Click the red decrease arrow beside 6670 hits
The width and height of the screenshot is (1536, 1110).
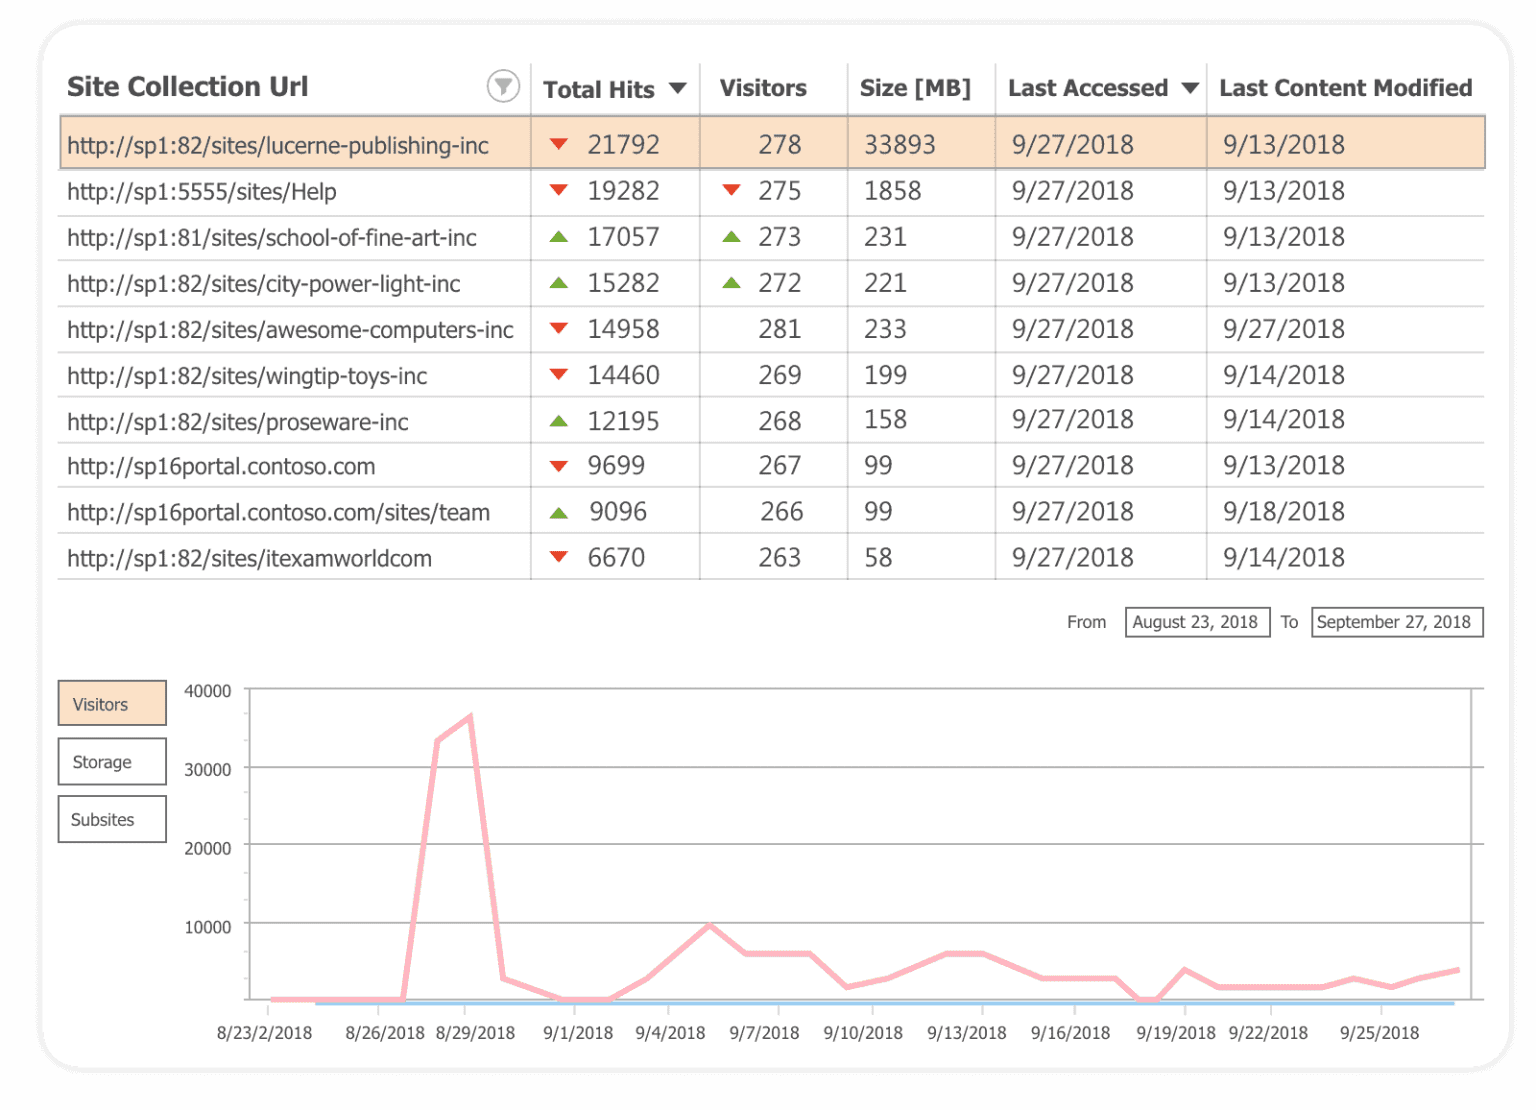[560, 557]
